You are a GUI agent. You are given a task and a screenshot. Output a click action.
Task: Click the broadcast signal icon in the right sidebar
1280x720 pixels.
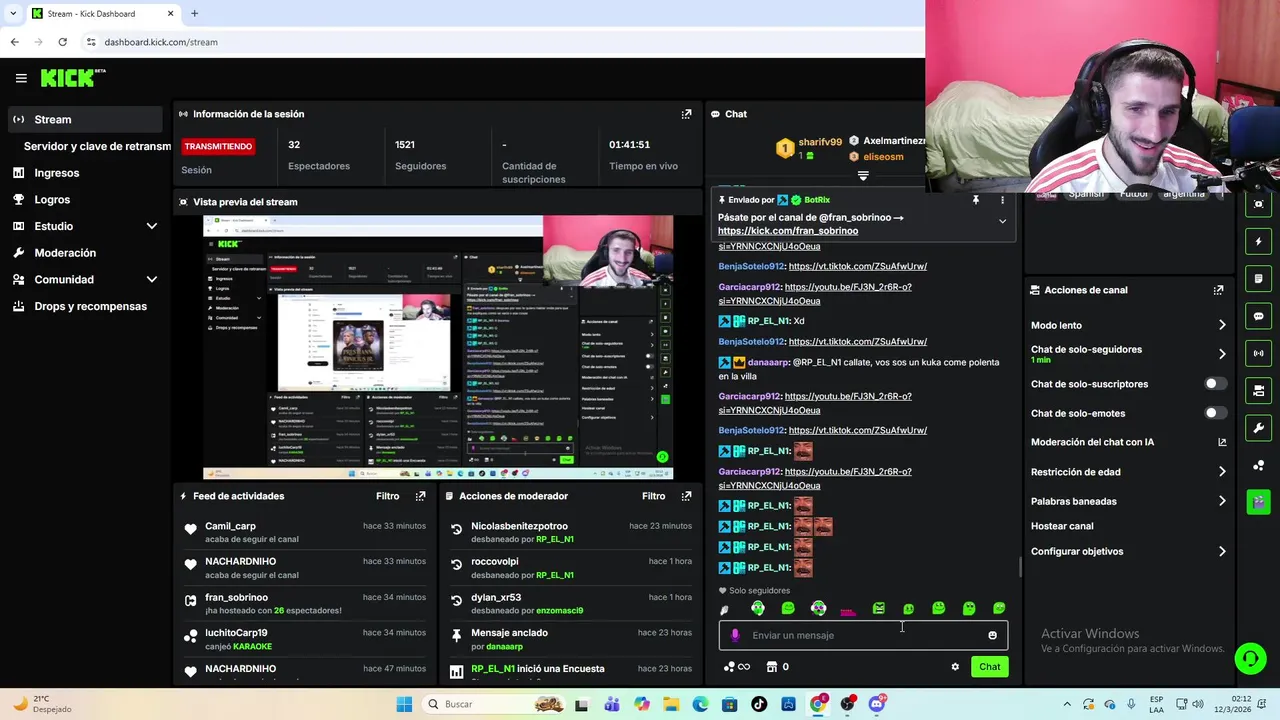click(x=1258, y=353)
